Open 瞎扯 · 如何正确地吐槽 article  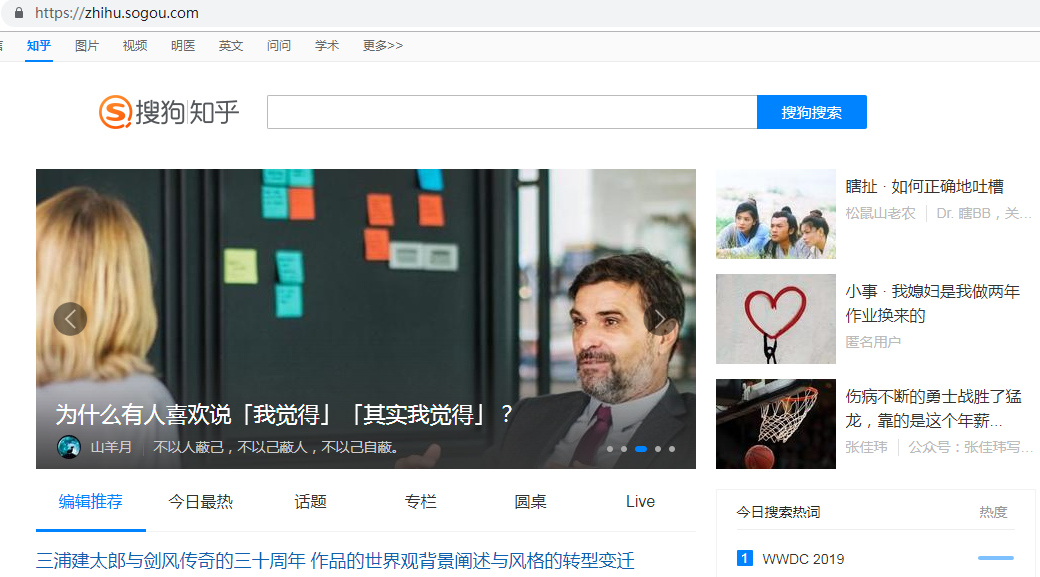[x=925, y=186]
